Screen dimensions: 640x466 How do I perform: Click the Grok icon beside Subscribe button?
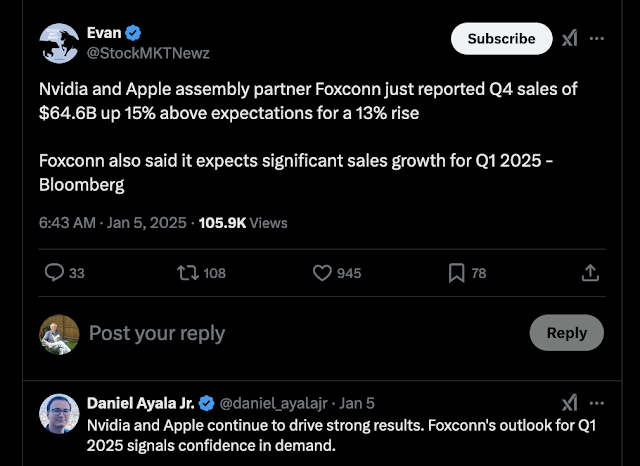click(569, 38)
